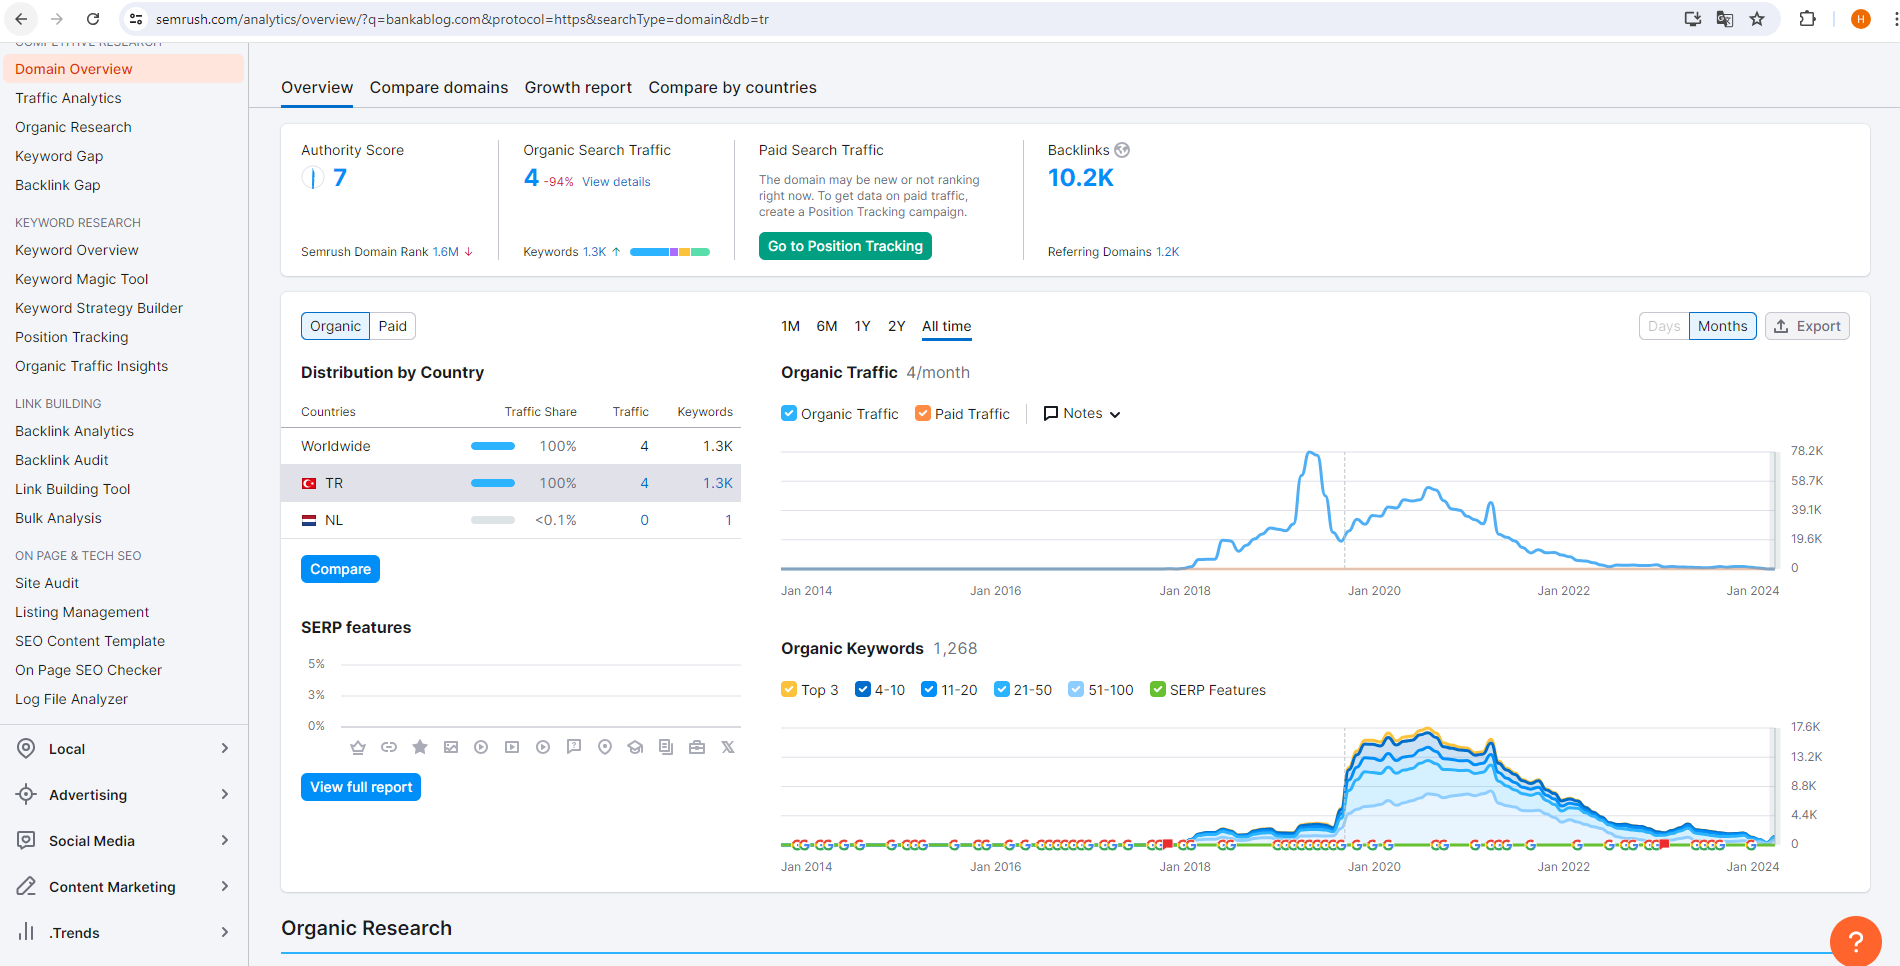Open Backlink Audit in sidebar
The height and width of the screenshot is (966, 1900).
click(x=62, y=460)
